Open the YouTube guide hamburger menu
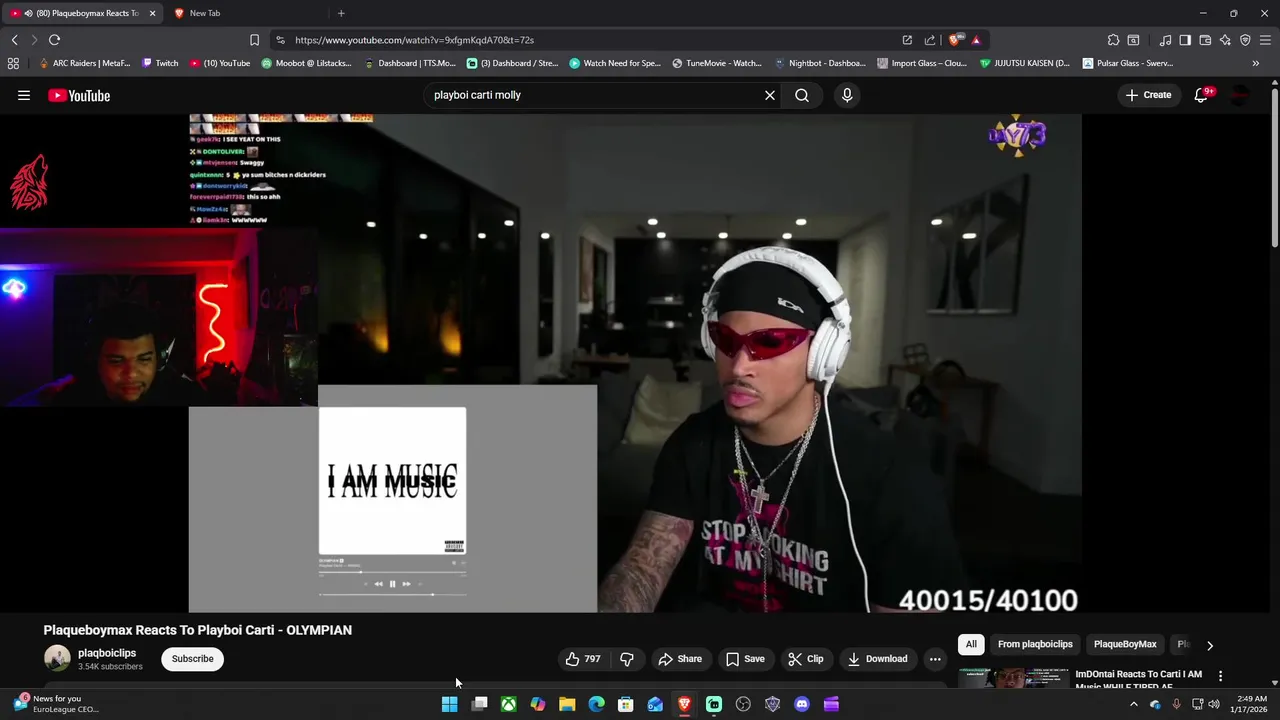 tap(24, 95)
